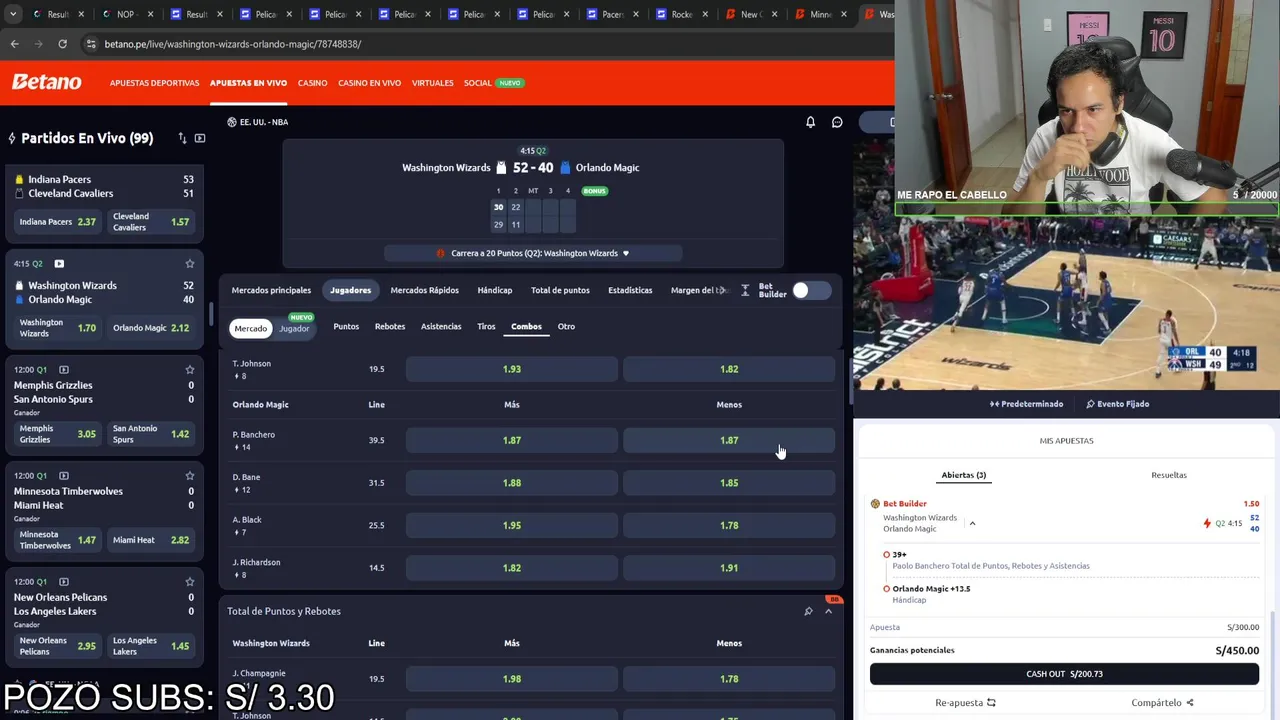The height and width of the screenshot is (720, 1280).
Task: Click the collapse-all icon beside Bet Builder
Action: tap(745, 290)
